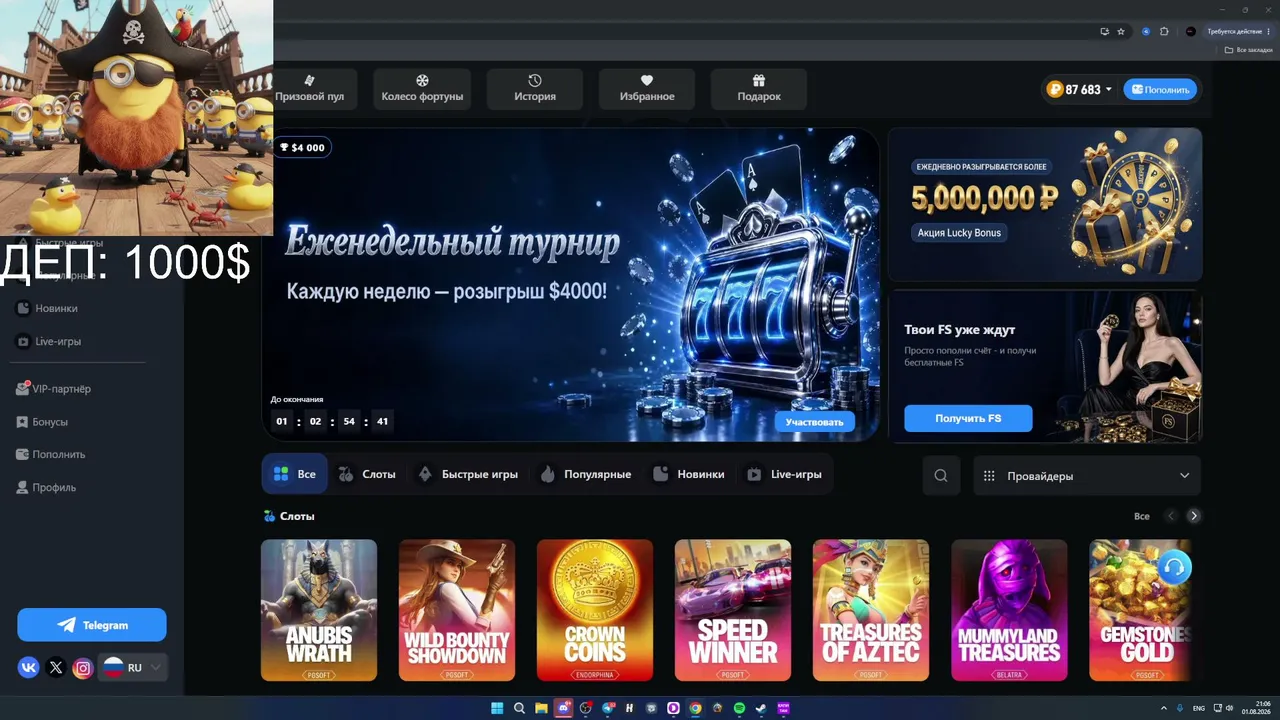Open Колесо фортуны wheel page

click(422, 89)
